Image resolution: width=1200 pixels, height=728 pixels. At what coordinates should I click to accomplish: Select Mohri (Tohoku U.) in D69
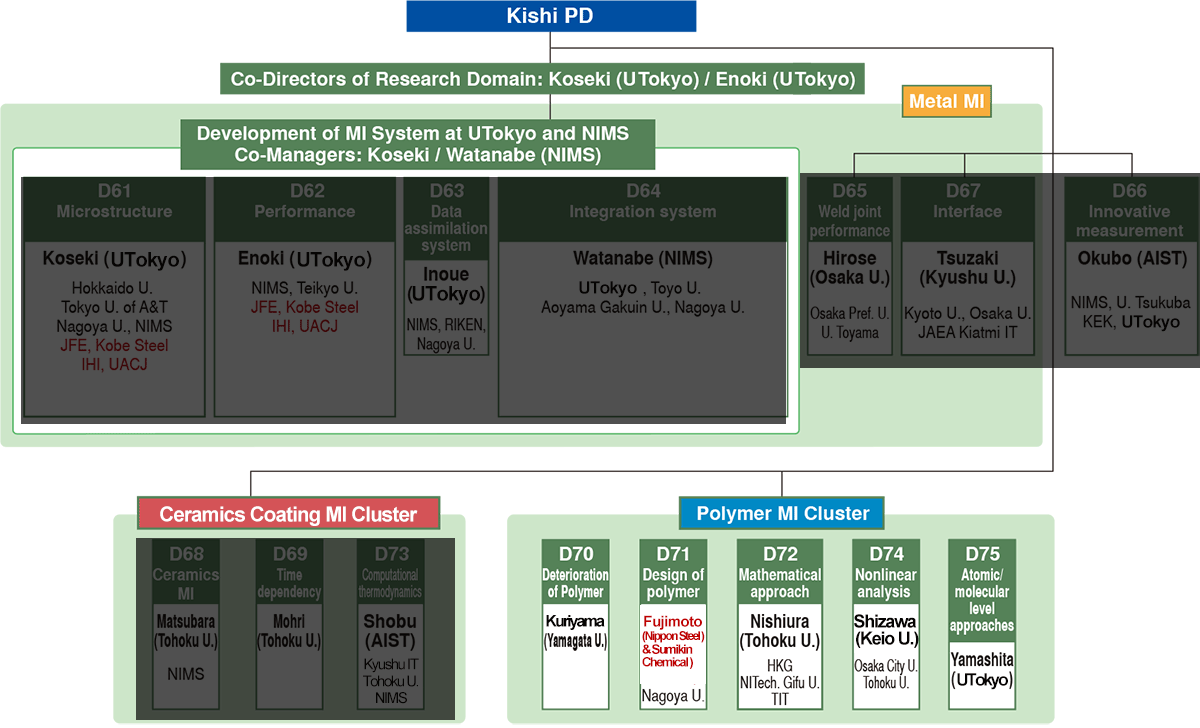click(288, 631)
